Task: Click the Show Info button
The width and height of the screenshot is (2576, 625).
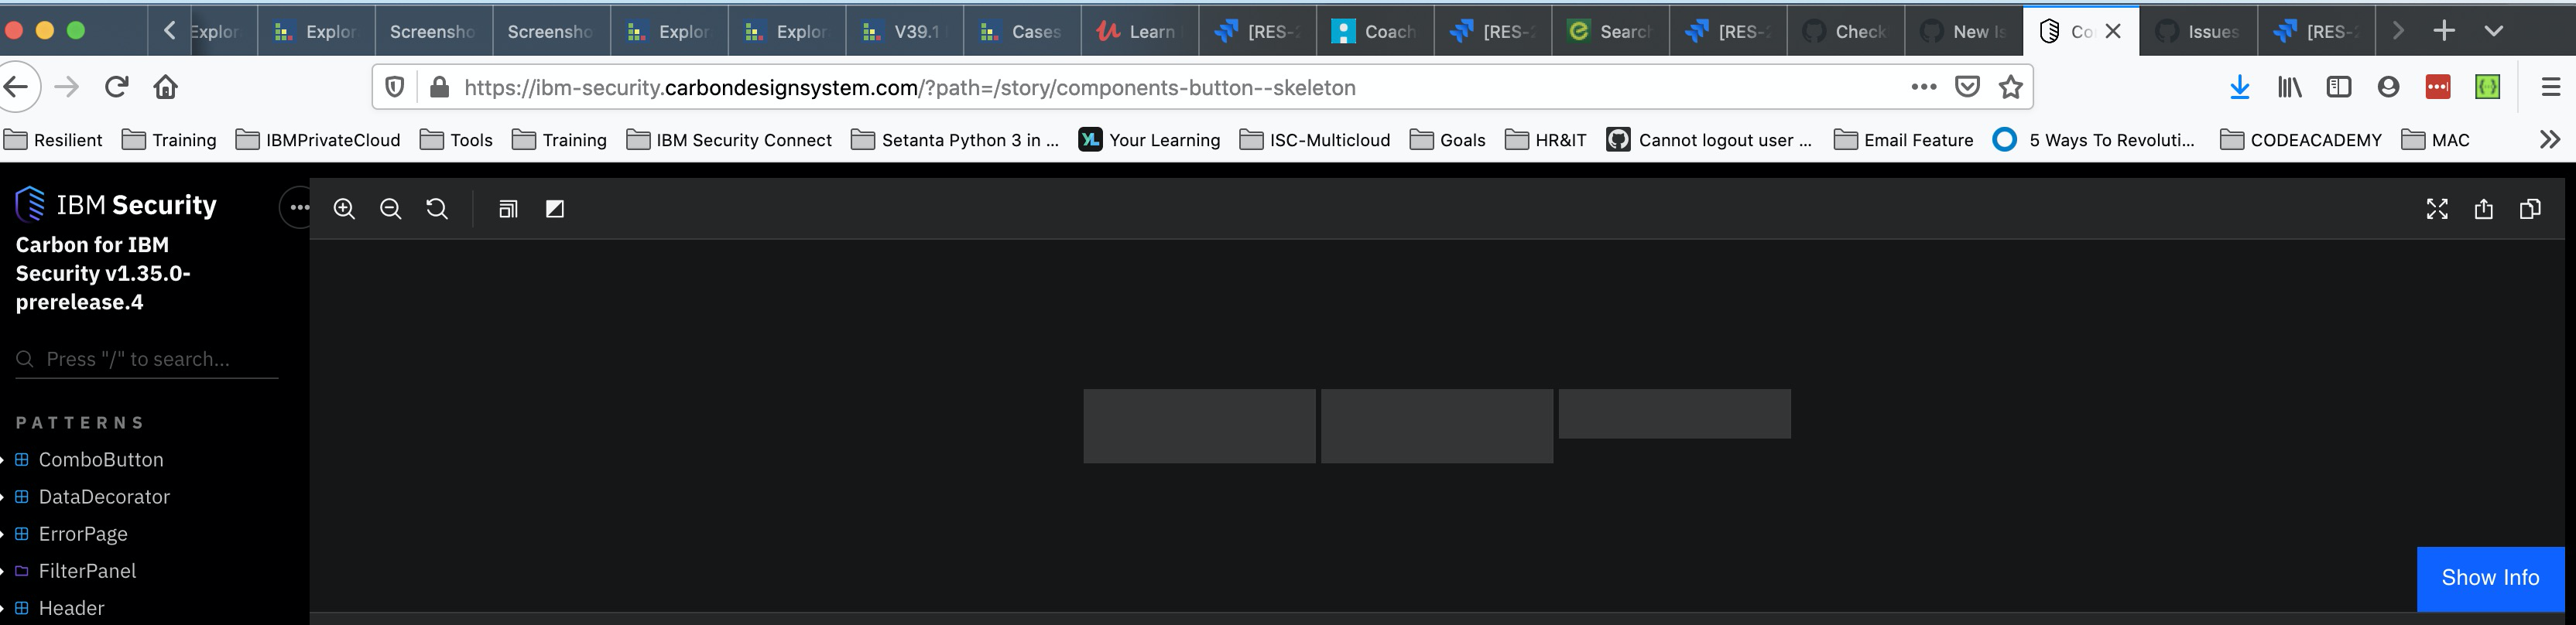Action: [x=2490, y=578]
